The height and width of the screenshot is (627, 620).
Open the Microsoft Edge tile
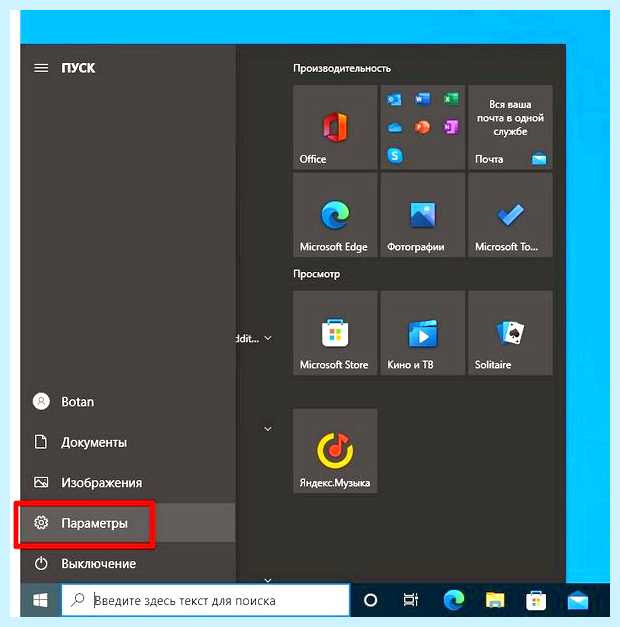pos(335,215)
